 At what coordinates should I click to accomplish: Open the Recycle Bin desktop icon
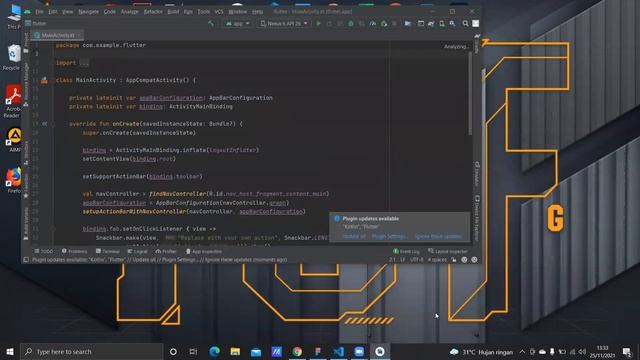pos(13,58)
